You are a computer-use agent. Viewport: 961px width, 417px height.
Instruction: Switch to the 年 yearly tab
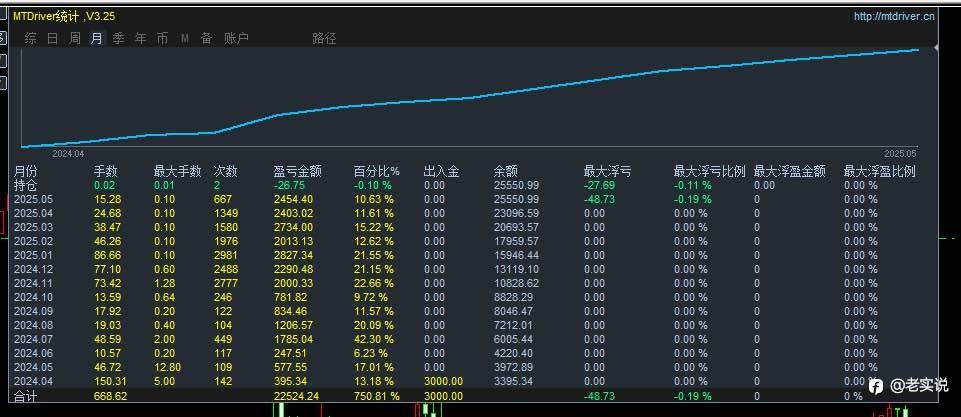pyautogui.click(x=140, y=39)
